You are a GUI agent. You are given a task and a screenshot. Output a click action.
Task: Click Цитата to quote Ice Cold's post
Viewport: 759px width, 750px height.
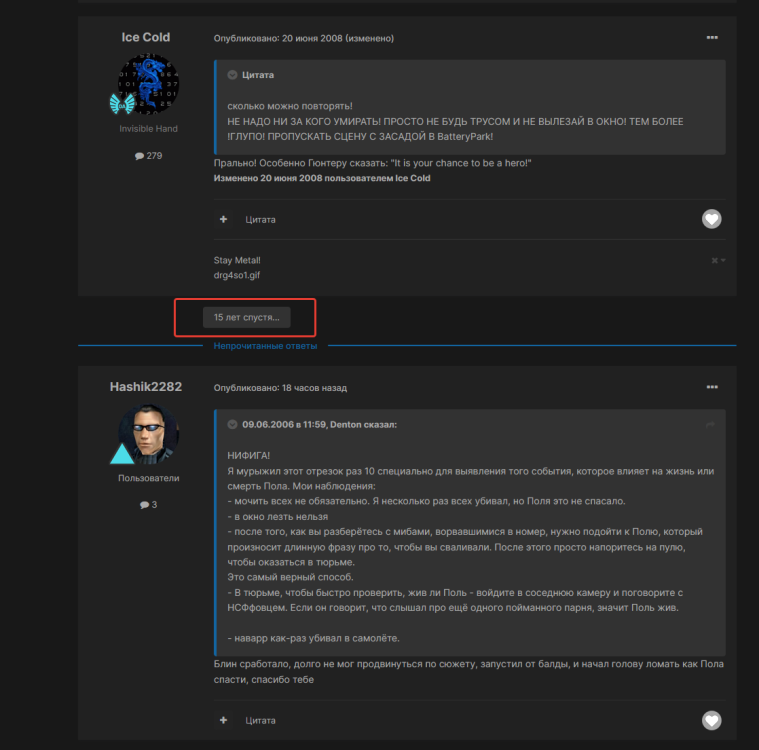pos(259,219)
